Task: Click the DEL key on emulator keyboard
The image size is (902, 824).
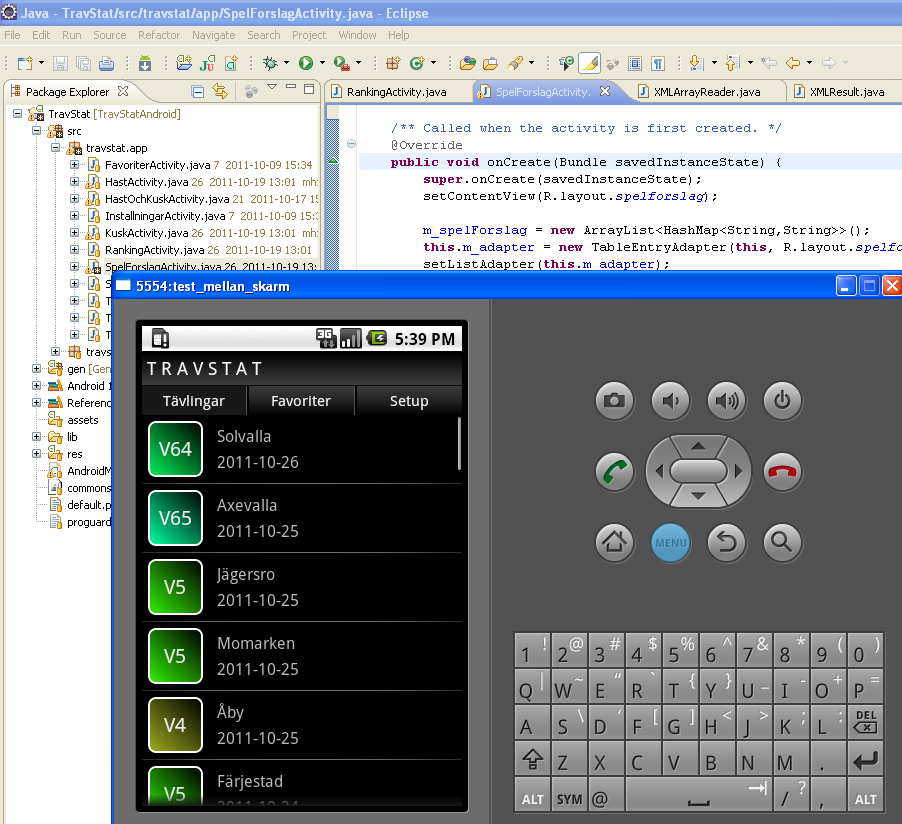Action: point(866,721)
